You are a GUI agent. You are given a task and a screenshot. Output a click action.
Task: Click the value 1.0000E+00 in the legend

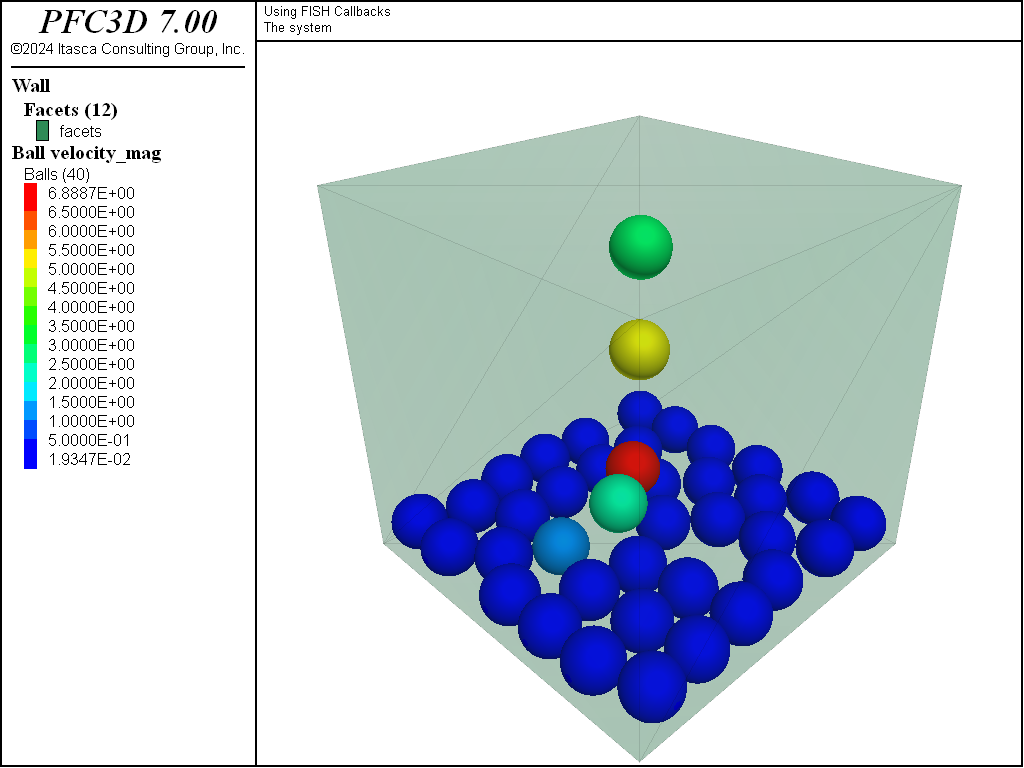(x=91, y=421)
